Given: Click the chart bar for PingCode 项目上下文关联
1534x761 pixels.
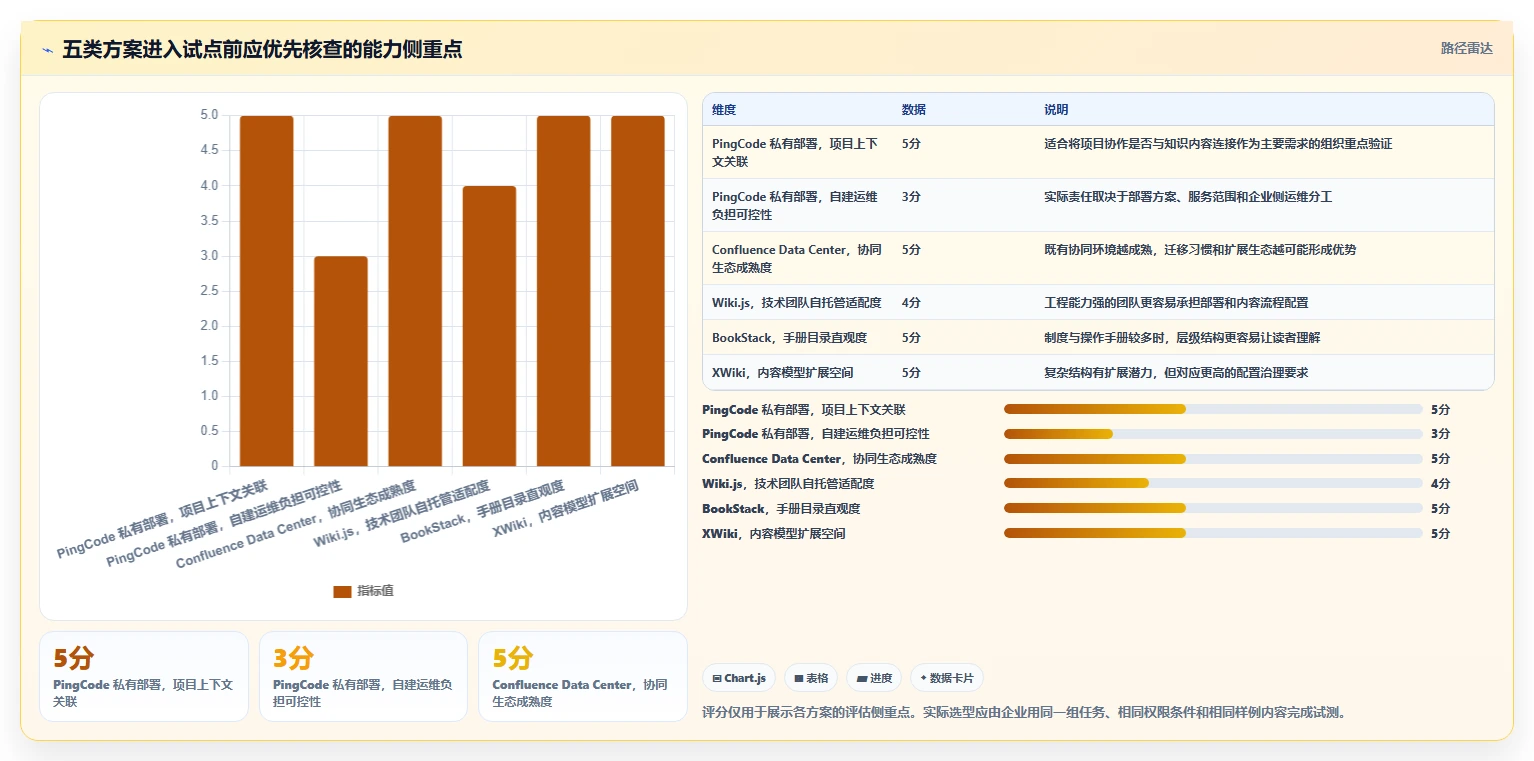Looking at the screenshot, I should [266, 291].
